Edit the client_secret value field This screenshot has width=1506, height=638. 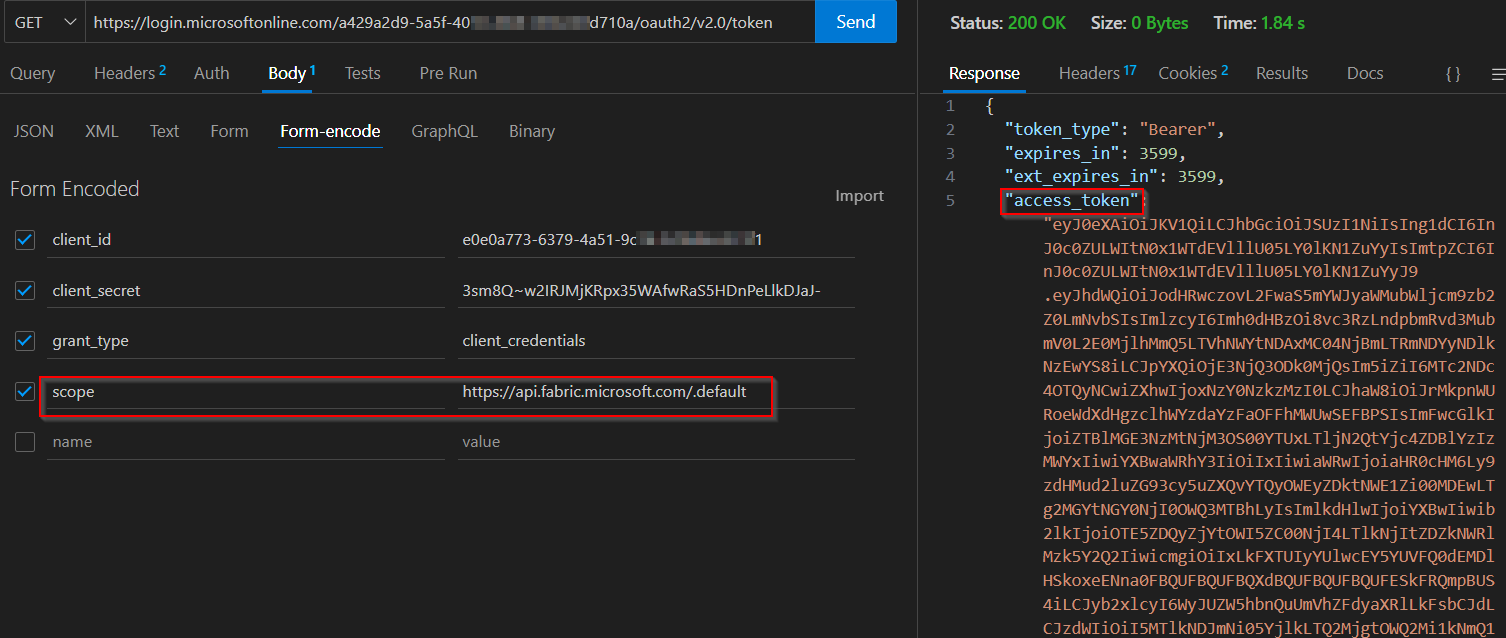click(x=656, y=291)
